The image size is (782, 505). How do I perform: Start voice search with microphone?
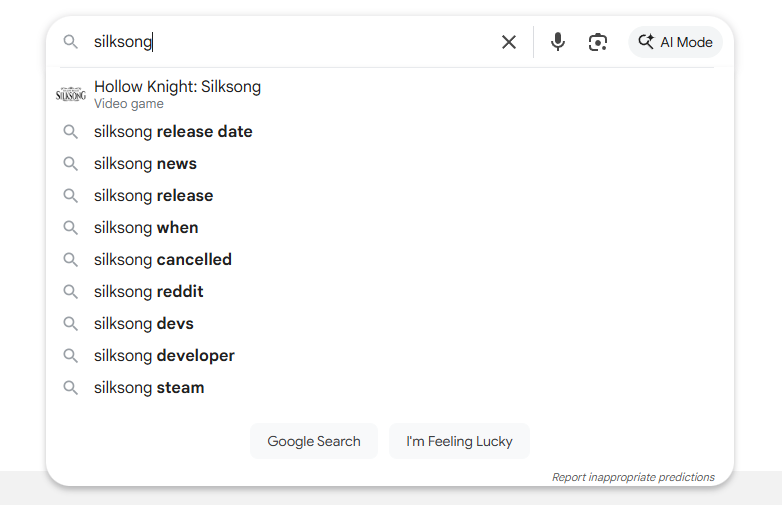coord(558,42)
